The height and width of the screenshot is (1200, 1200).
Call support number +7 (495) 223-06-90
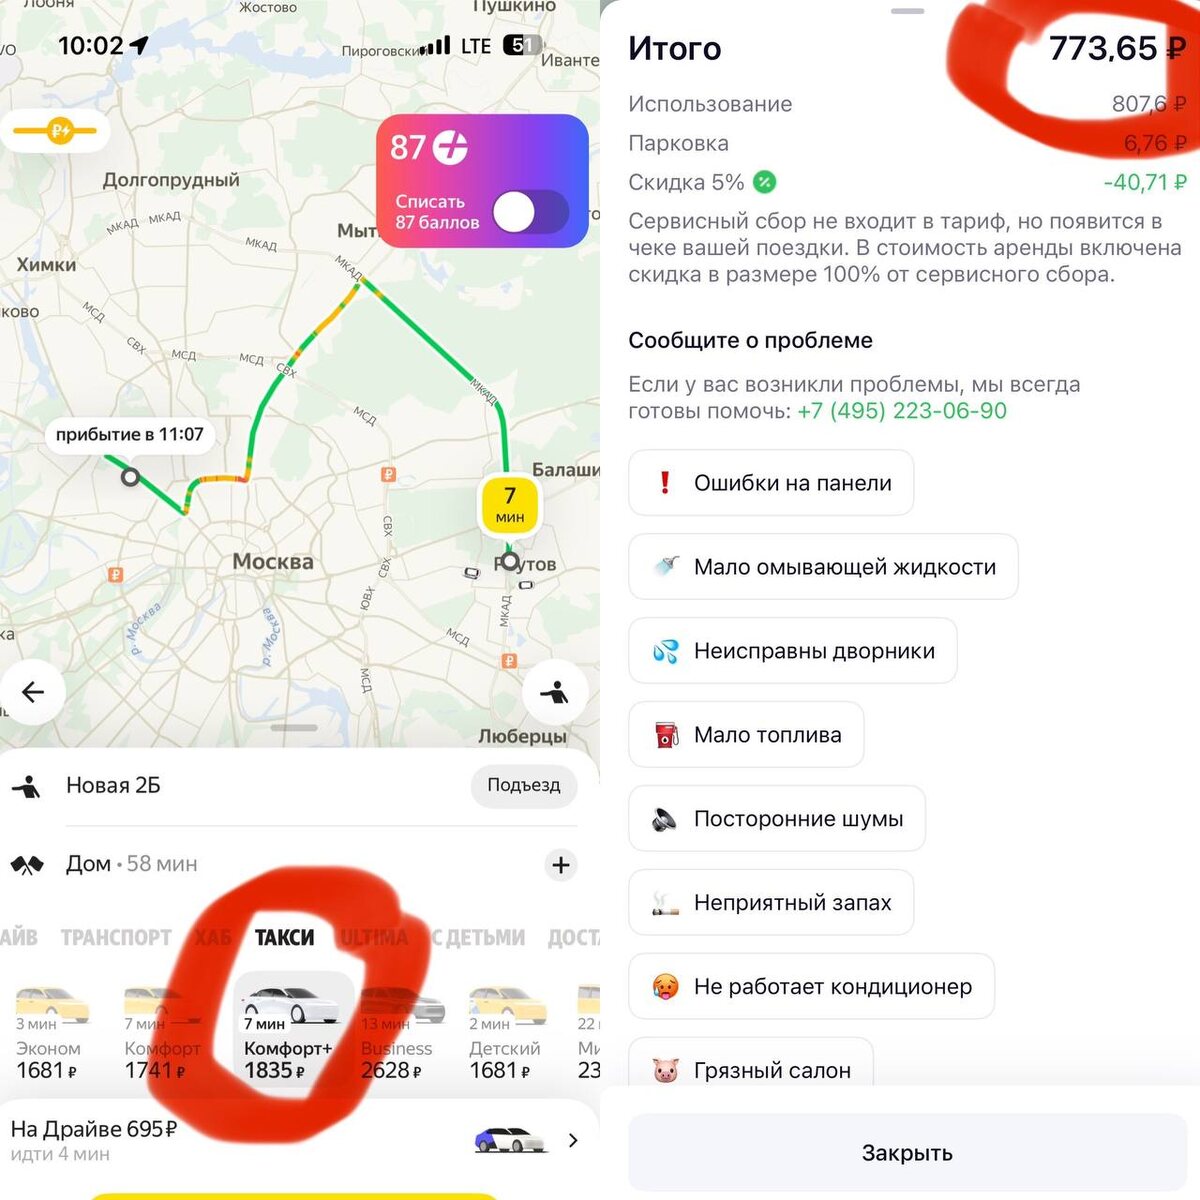coord(902,411)
